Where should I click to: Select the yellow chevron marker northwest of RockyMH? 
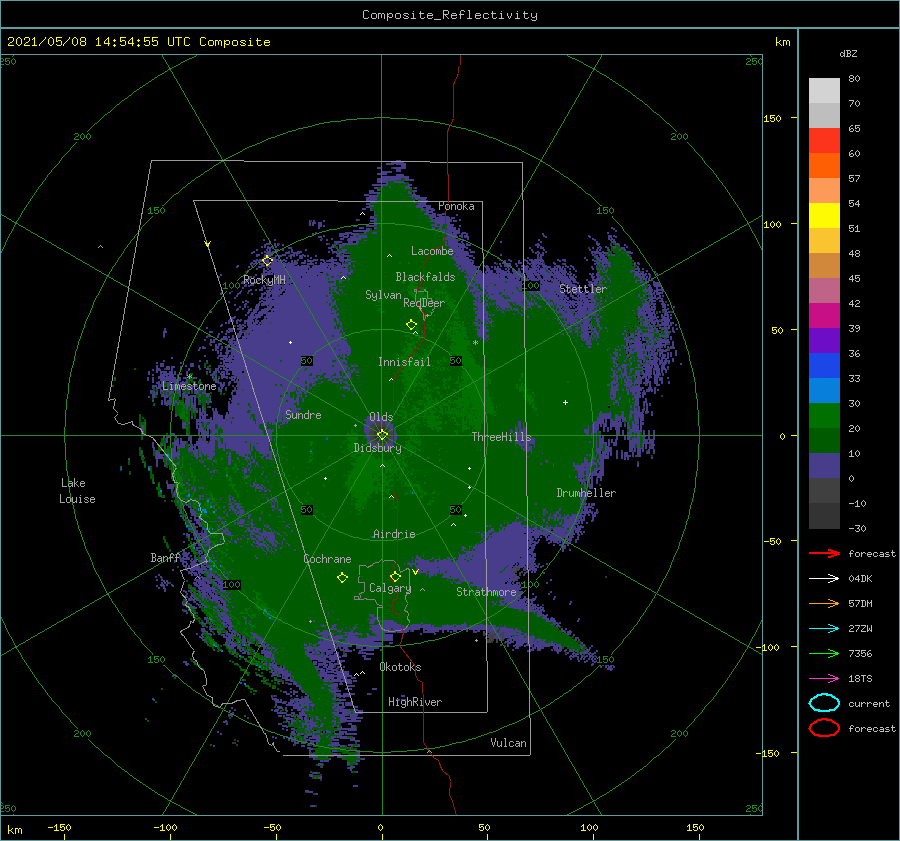point(208,244)
